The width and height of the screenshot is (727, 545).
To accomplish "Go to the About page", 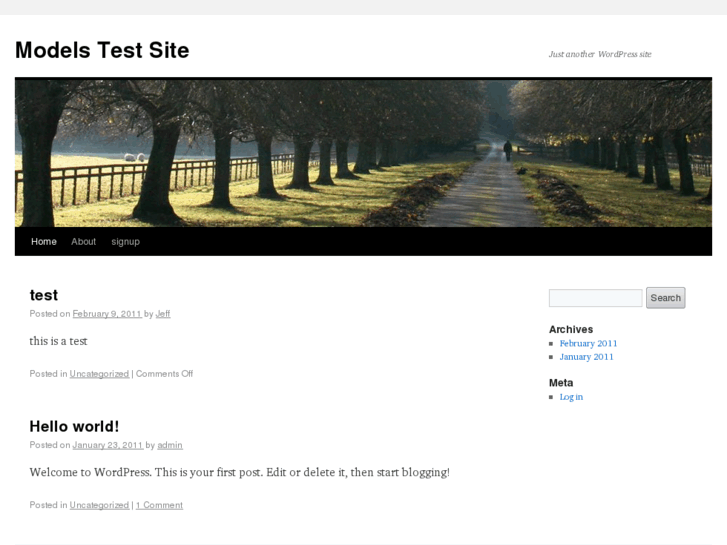I will [x=83, y=242].
